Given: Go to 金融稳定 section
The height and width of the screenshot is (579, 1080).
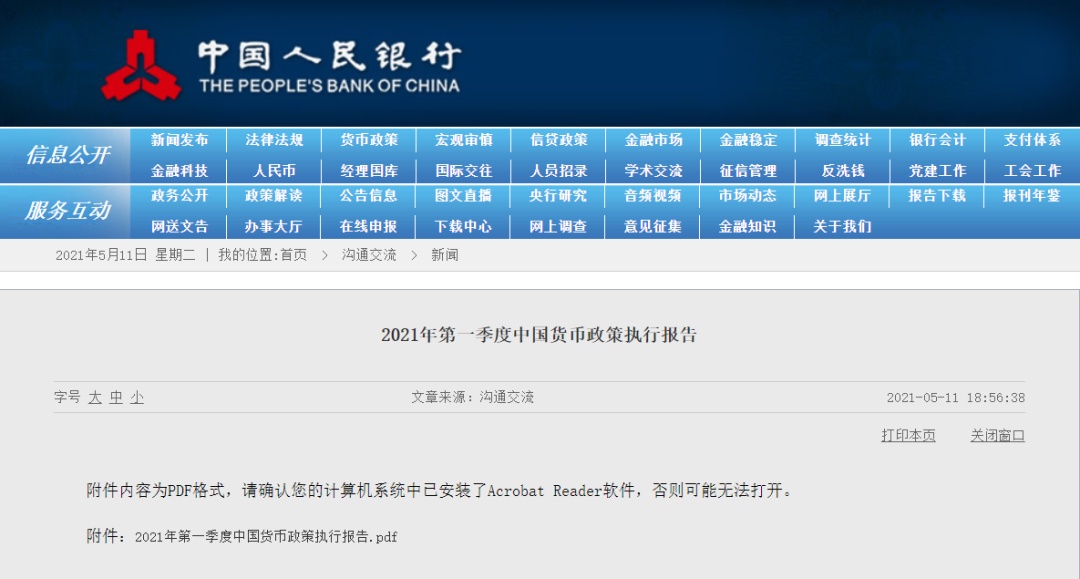Looking at the screenshot, I should 748,140.
